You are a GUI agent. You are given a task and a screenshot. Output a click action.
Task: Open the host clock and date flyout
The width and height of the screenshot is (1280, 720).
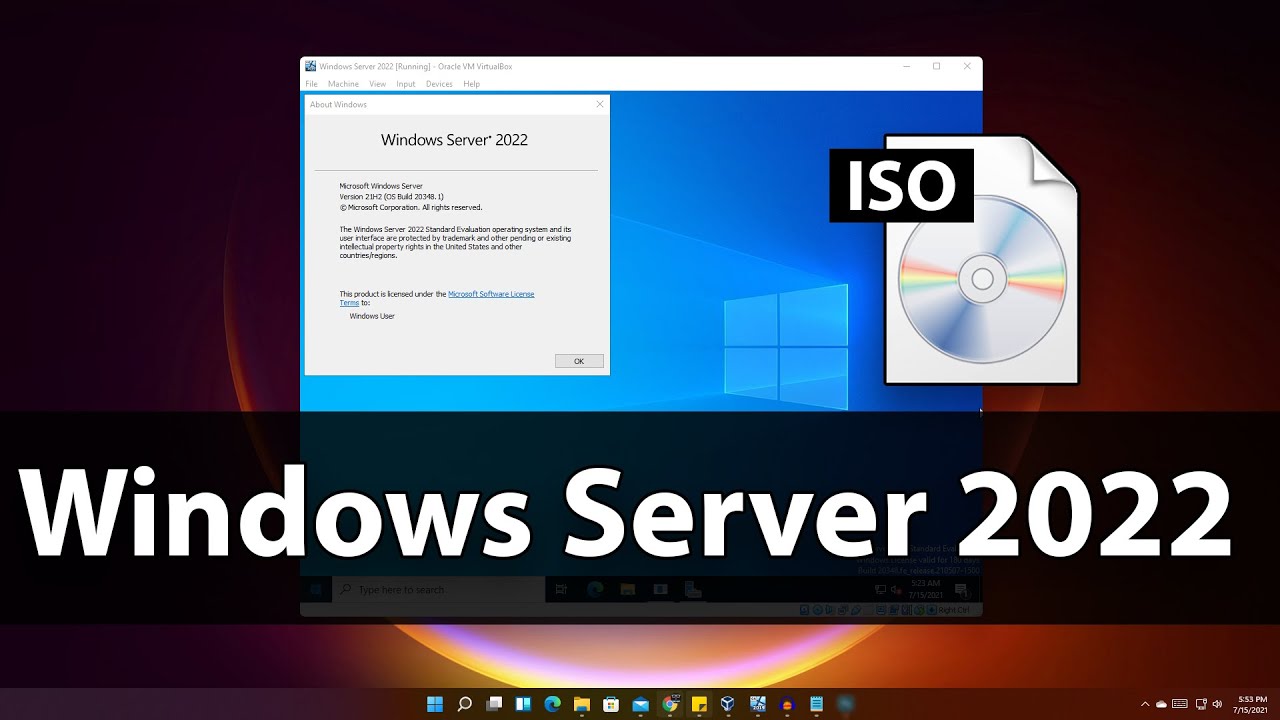pyautogui.click(x=1252, y=704)
